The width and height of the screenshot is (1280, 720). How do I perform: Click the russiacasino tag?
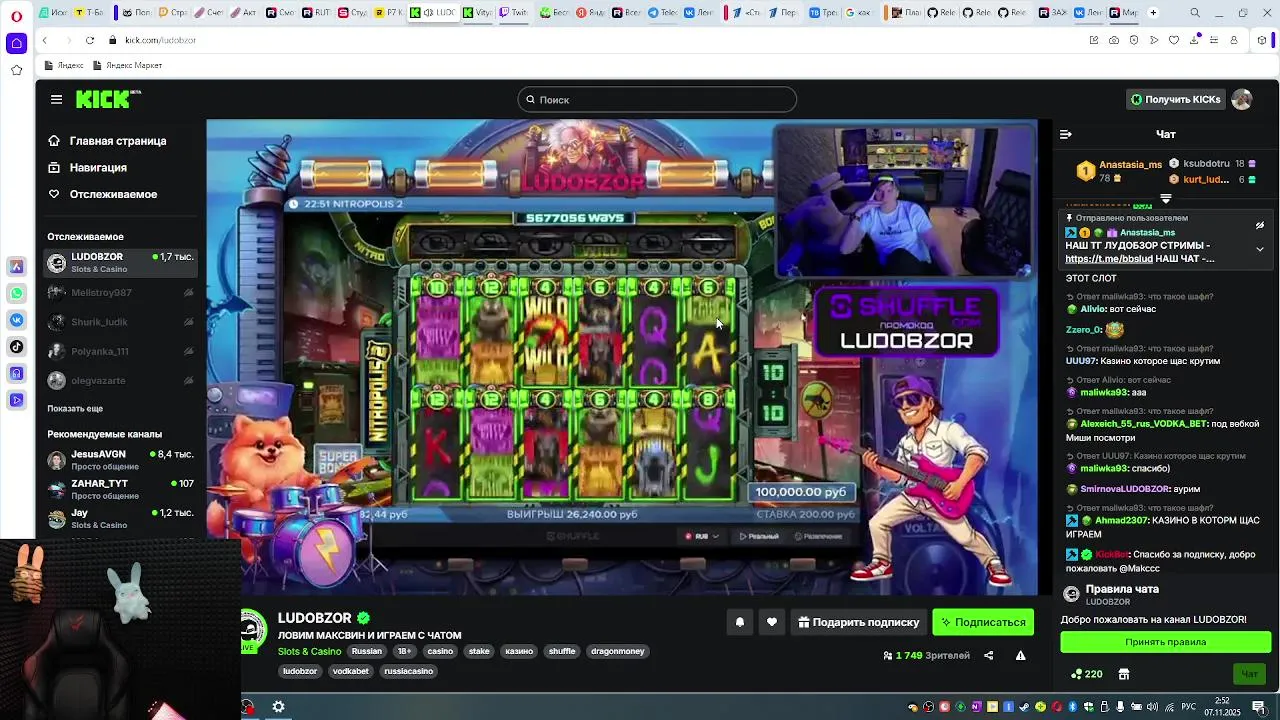[409, 671]
